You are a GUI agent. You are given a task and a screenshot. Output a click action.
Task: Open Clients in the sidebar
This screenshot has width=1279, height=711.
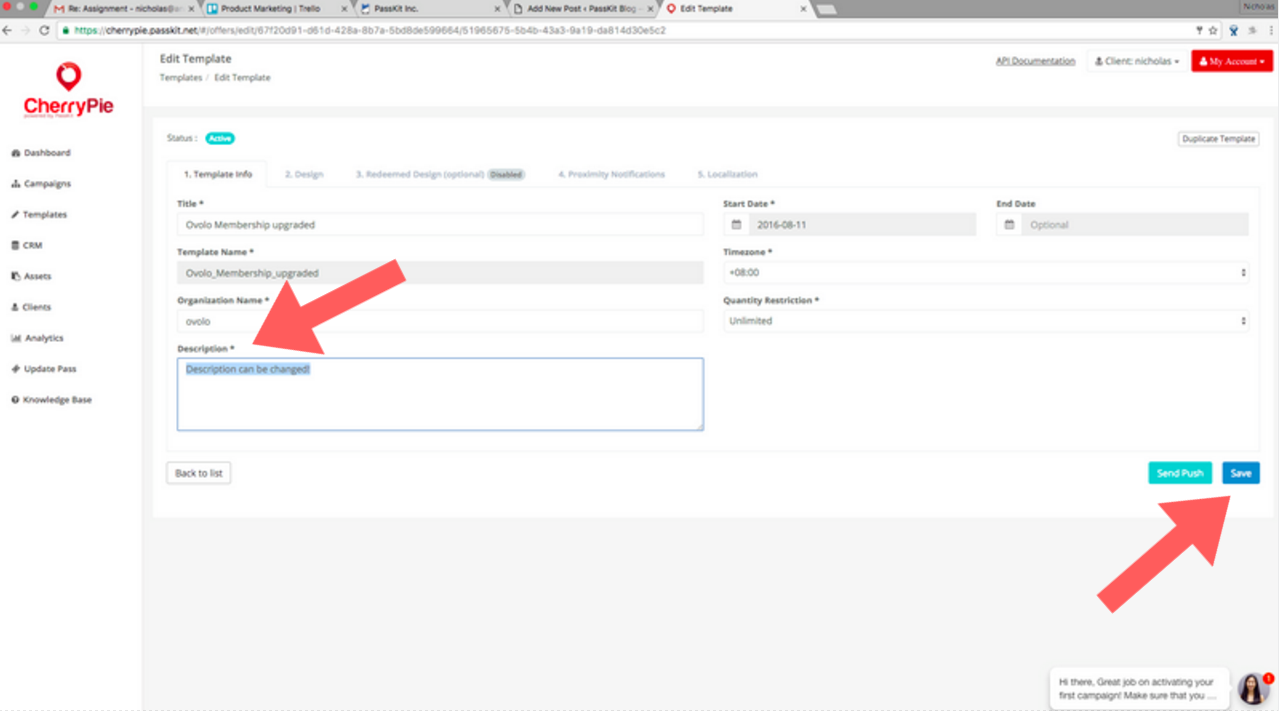click(x=31, y=307)
